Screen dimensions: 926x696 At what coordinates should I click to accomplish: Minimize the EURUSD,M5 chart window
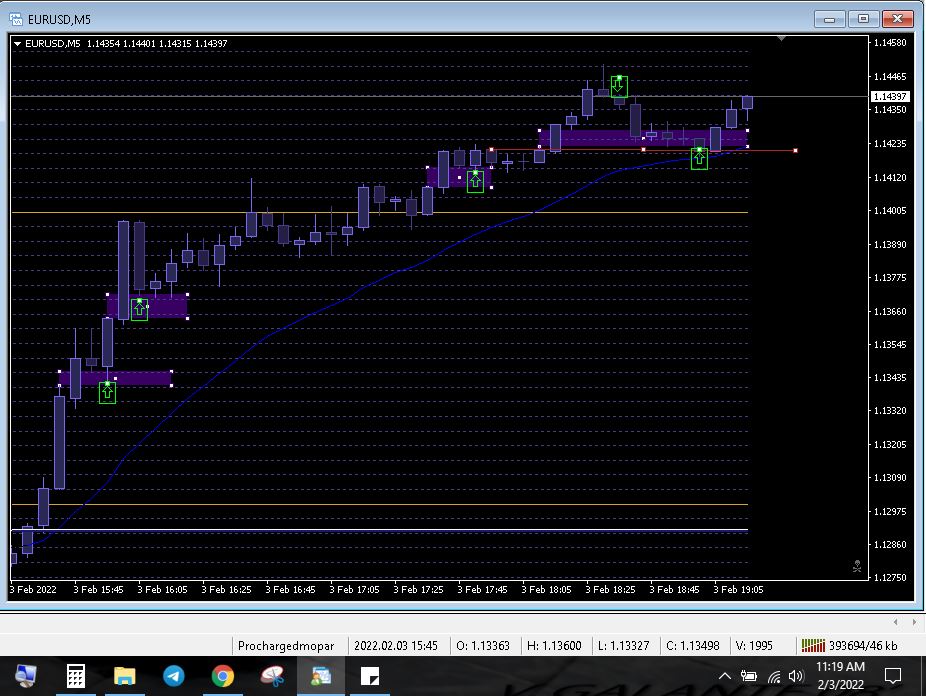829,19
